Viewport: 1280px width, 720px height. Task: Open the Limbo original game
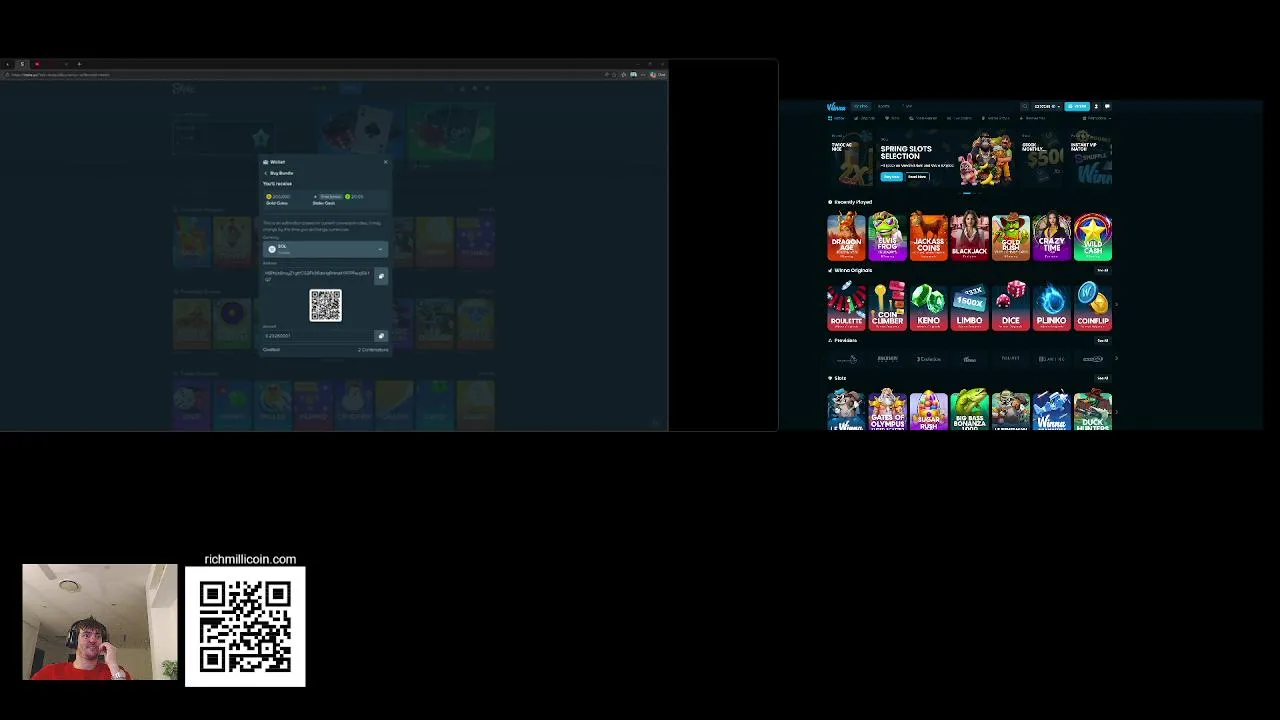969,305
